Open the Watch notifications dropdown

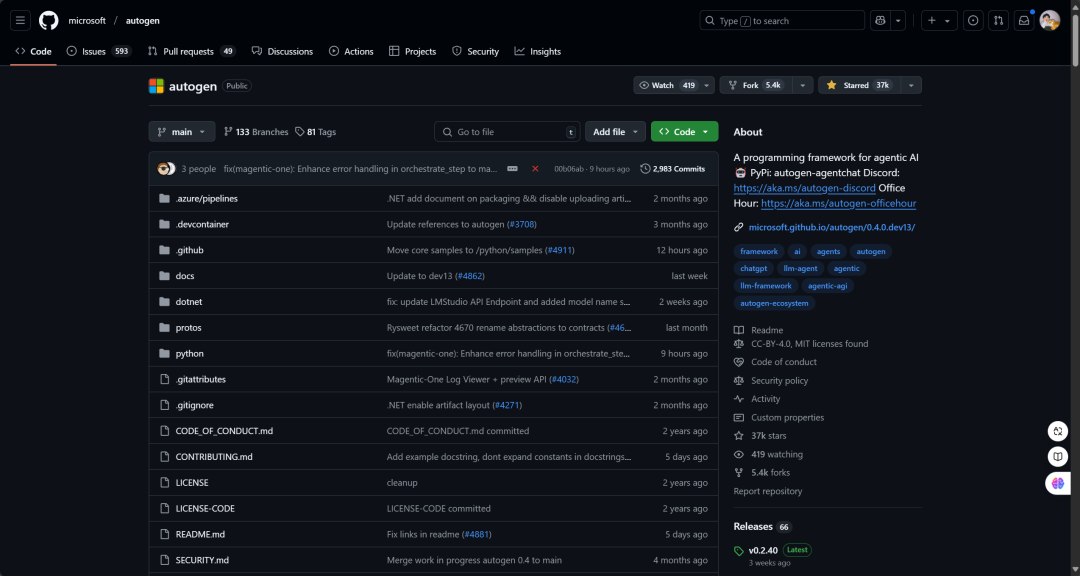point(674,85)
